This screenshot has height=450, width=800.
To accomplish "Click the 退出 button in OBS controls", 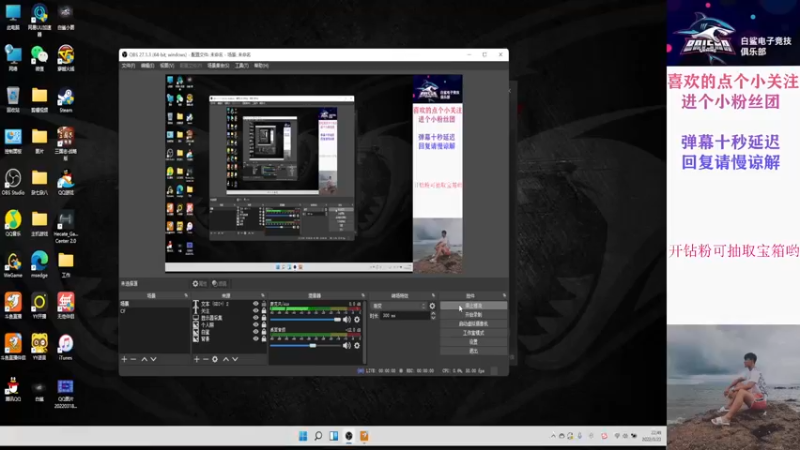I will tap(473, 351).
